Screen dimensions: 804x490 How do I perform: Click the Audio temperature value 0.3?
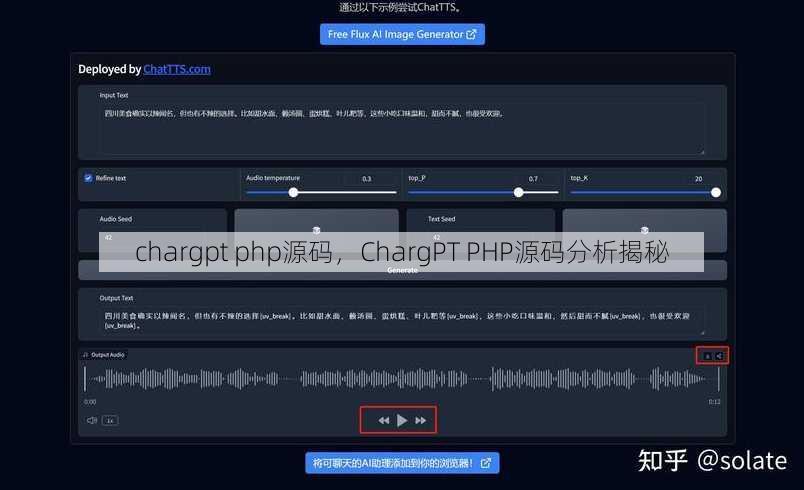click(367, 179)
